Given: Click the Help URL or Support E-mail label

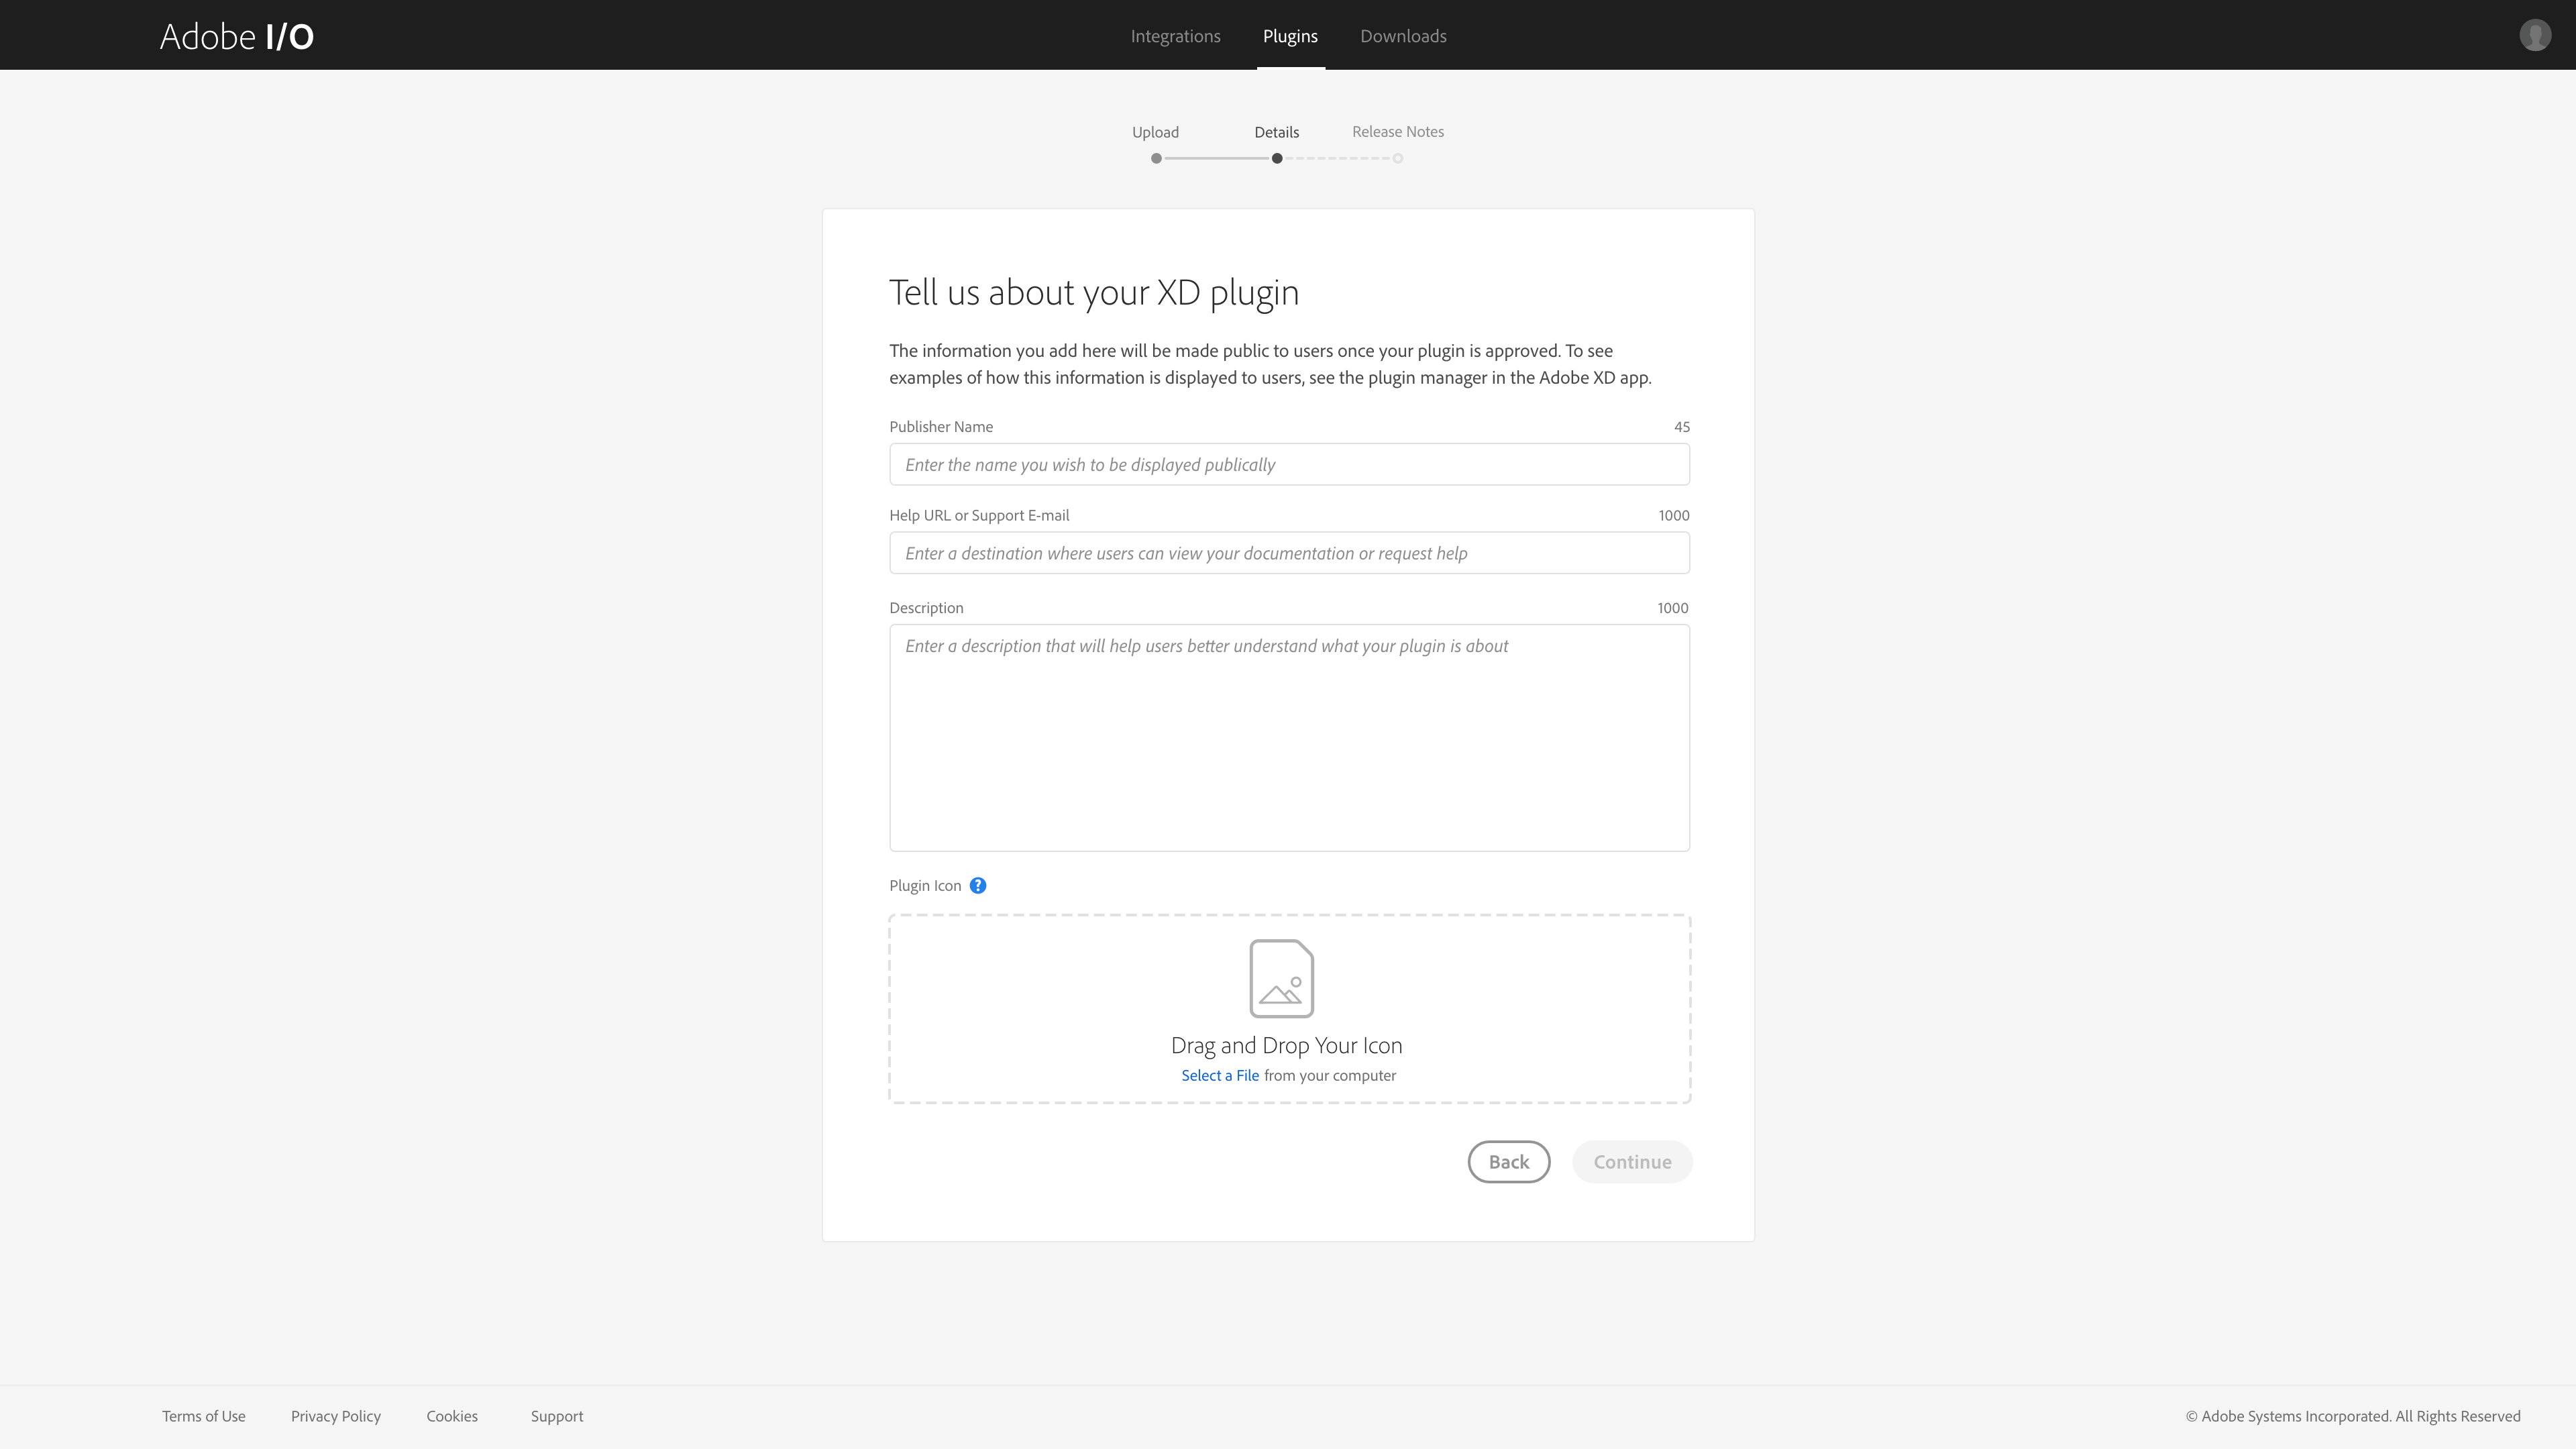Looking at the screenshot, I should pyautogui.click(x=979, y=515).
